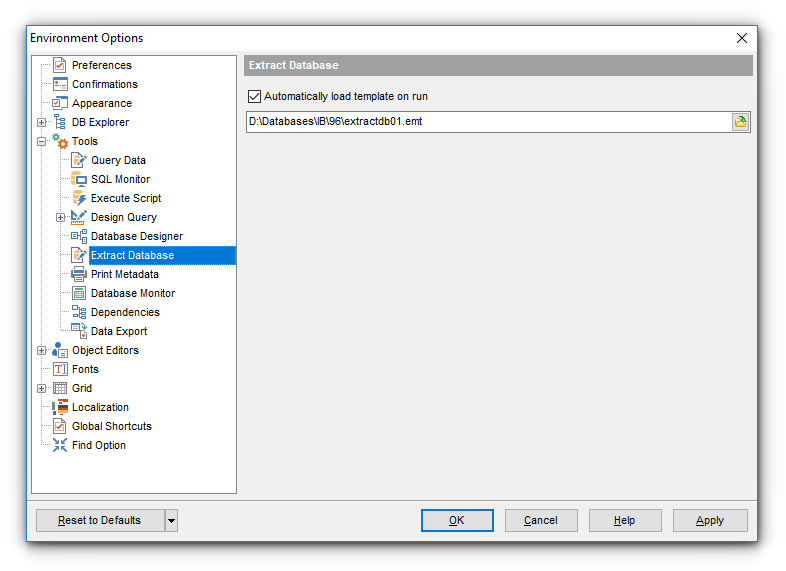The height and width of the screenshot is (571, 786).
Task: Click the Print Metadata printer icon
Action: [79, 274]
